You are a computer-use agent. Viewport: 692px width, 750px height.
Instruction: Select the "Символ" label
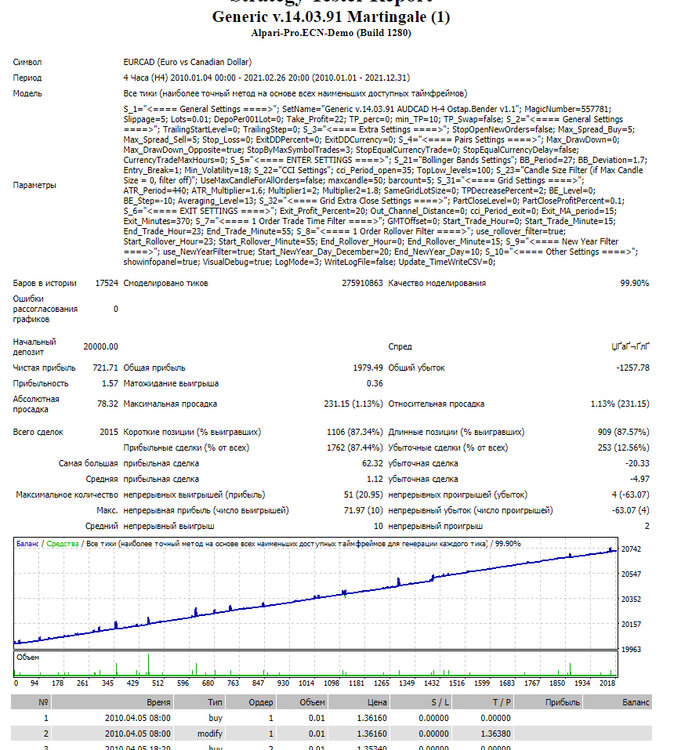27,62
